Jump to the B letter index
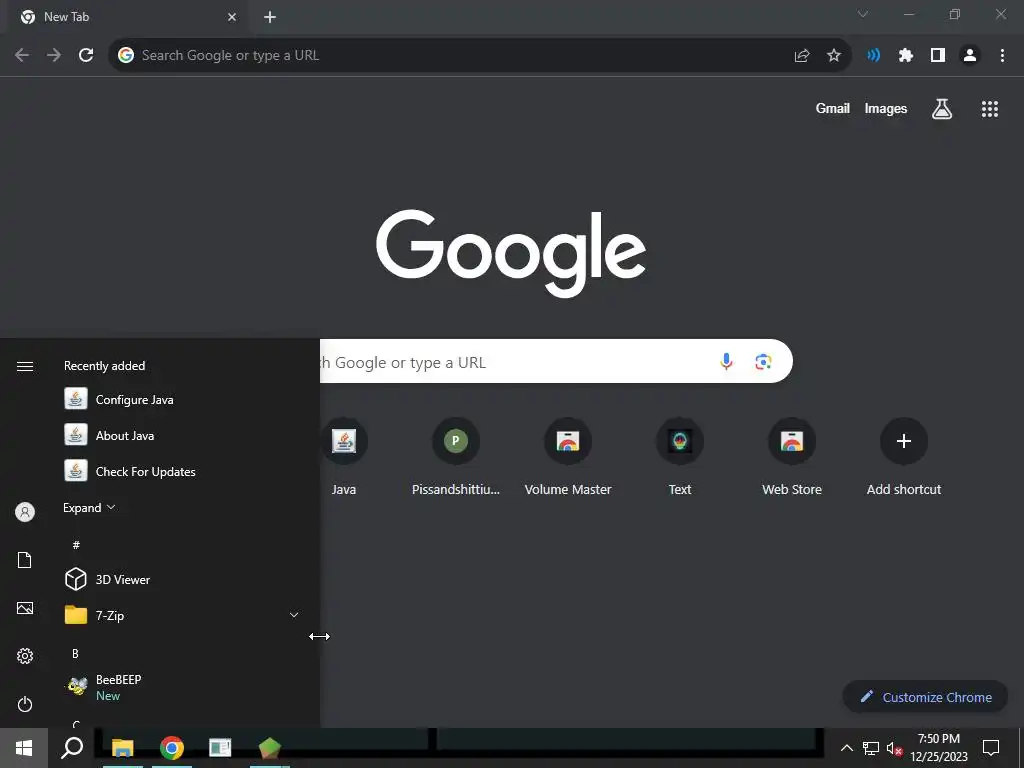This screenshot has width=1024, height=768. [75, 653]
